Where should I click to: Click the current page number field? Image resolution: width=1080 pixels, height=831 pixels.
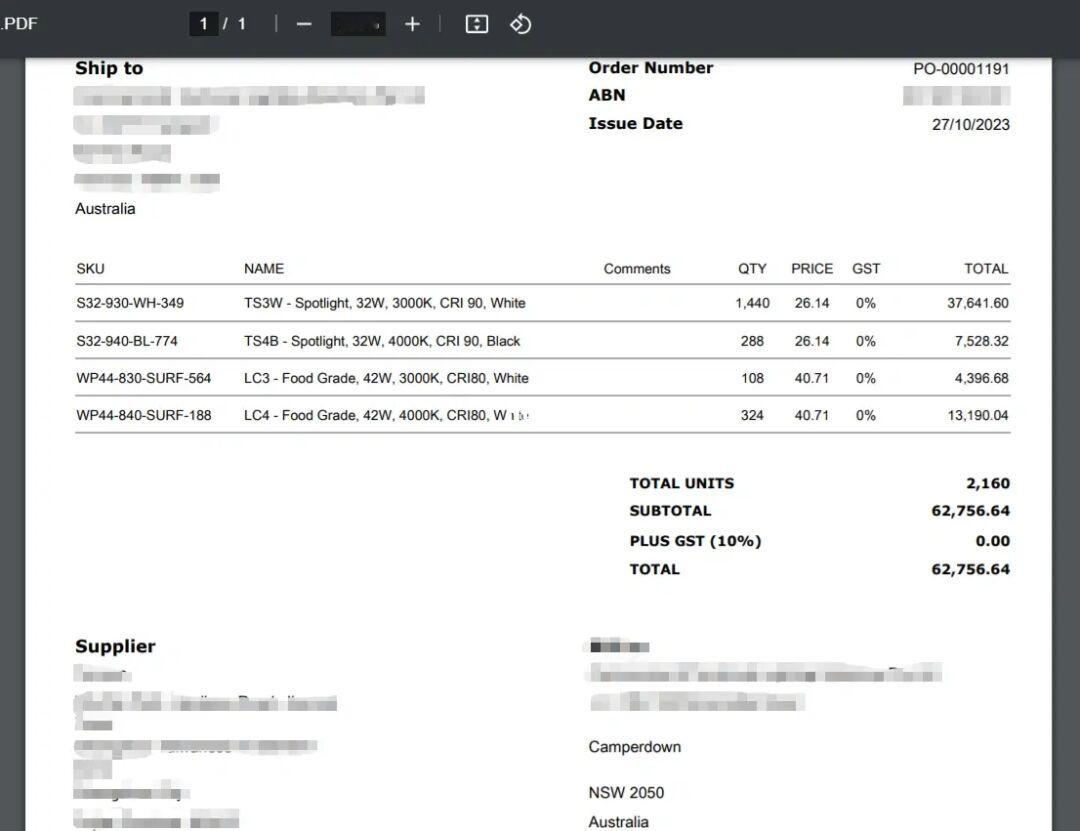204,24
